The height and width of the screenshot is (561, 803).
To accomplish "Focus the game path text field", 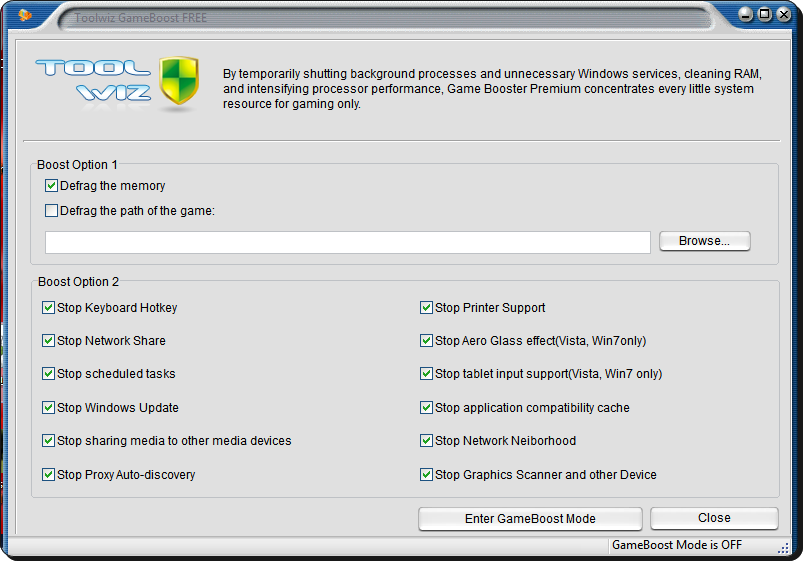I will pos(348,242).
